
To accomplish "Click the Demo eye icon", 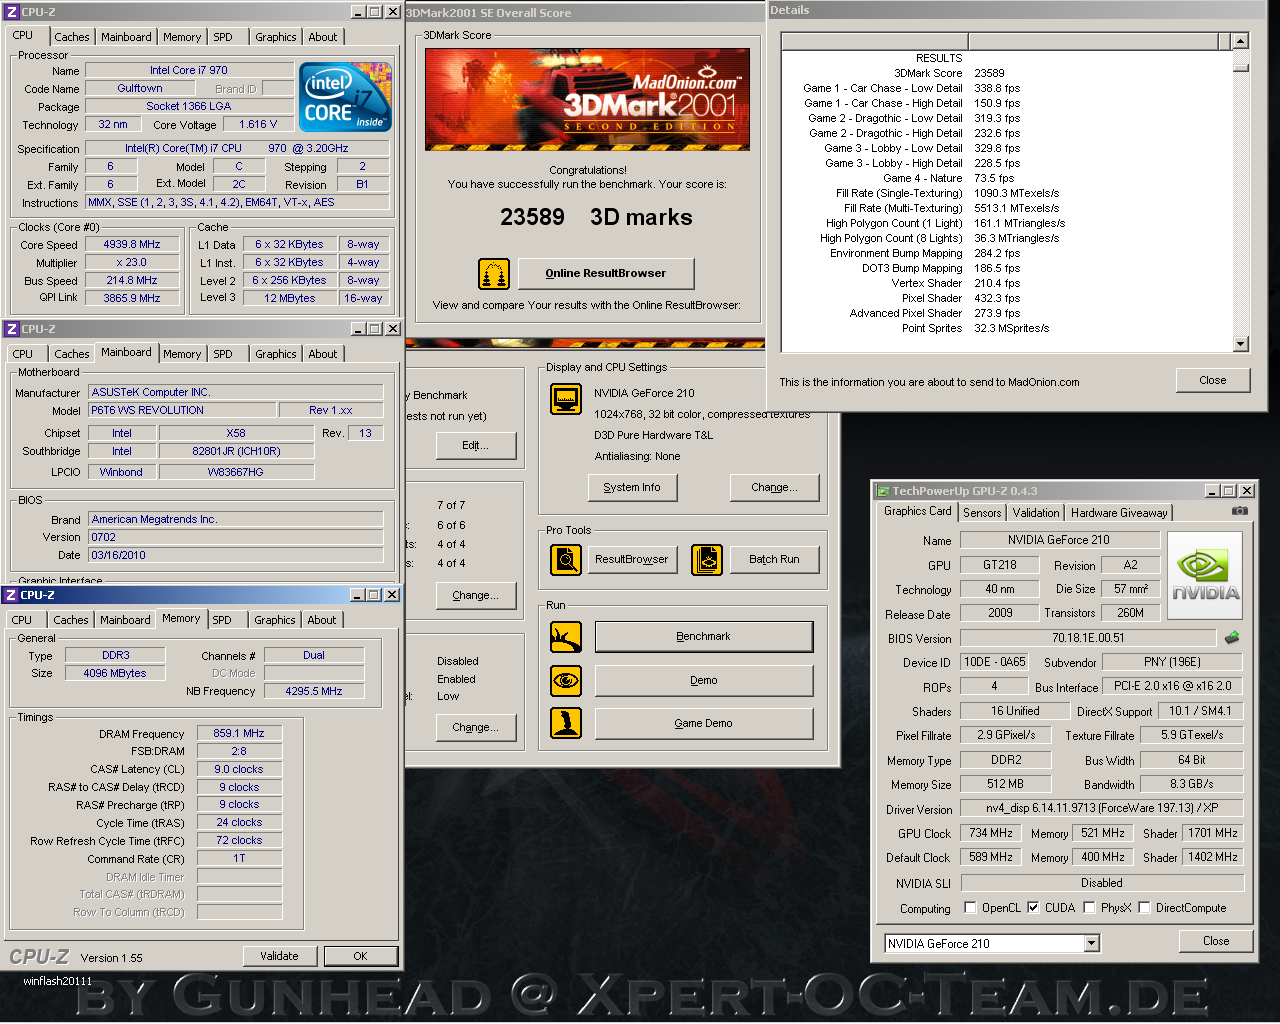I will tap(566, 681).
